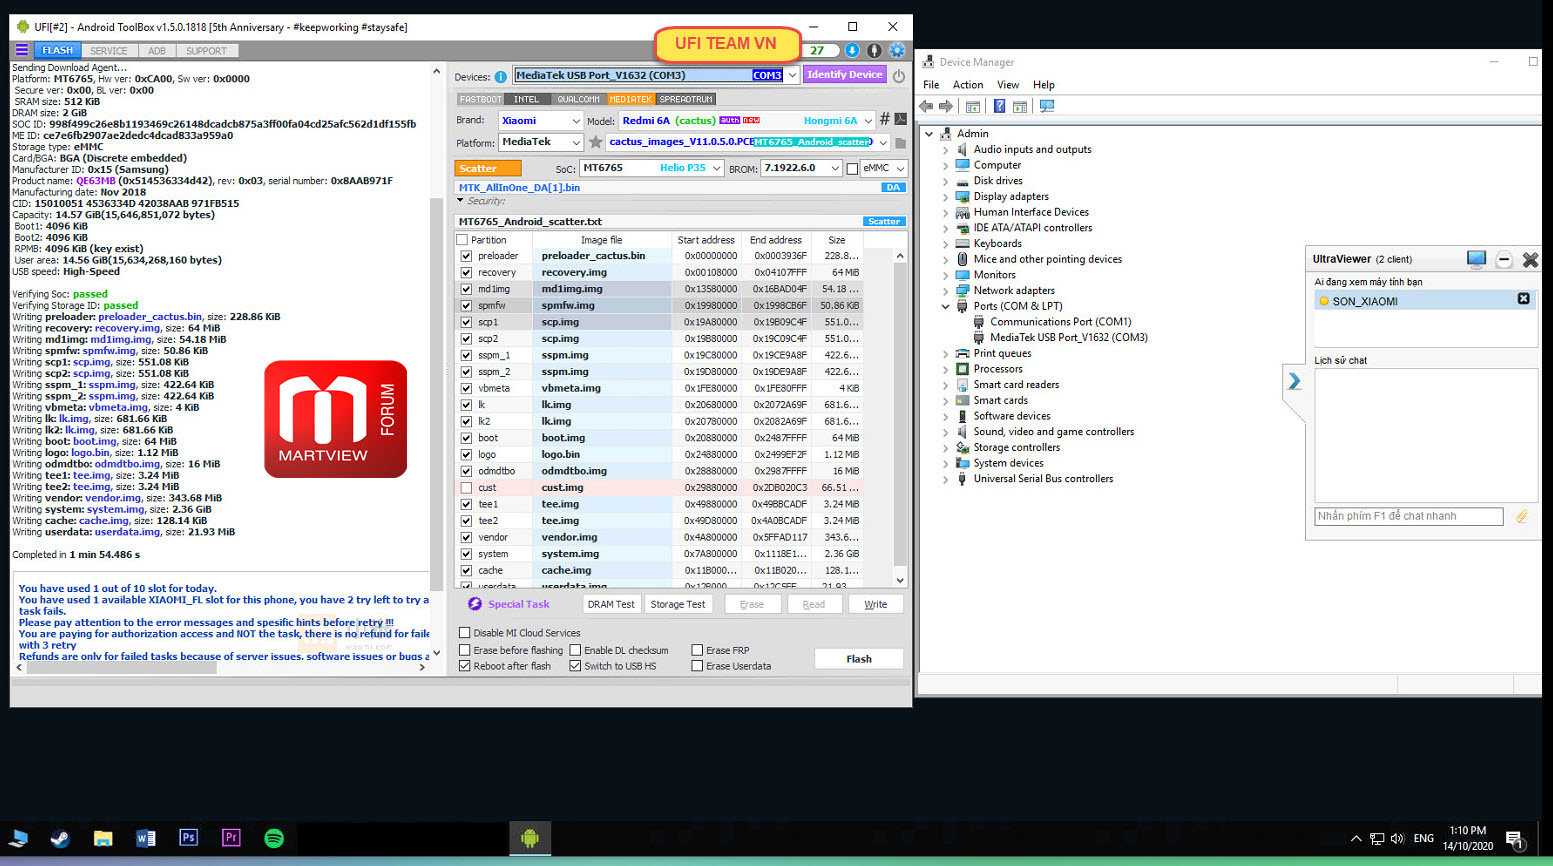Click the power icon next to Identify Device
1553x866 pixels.
(x=899, y=75)
